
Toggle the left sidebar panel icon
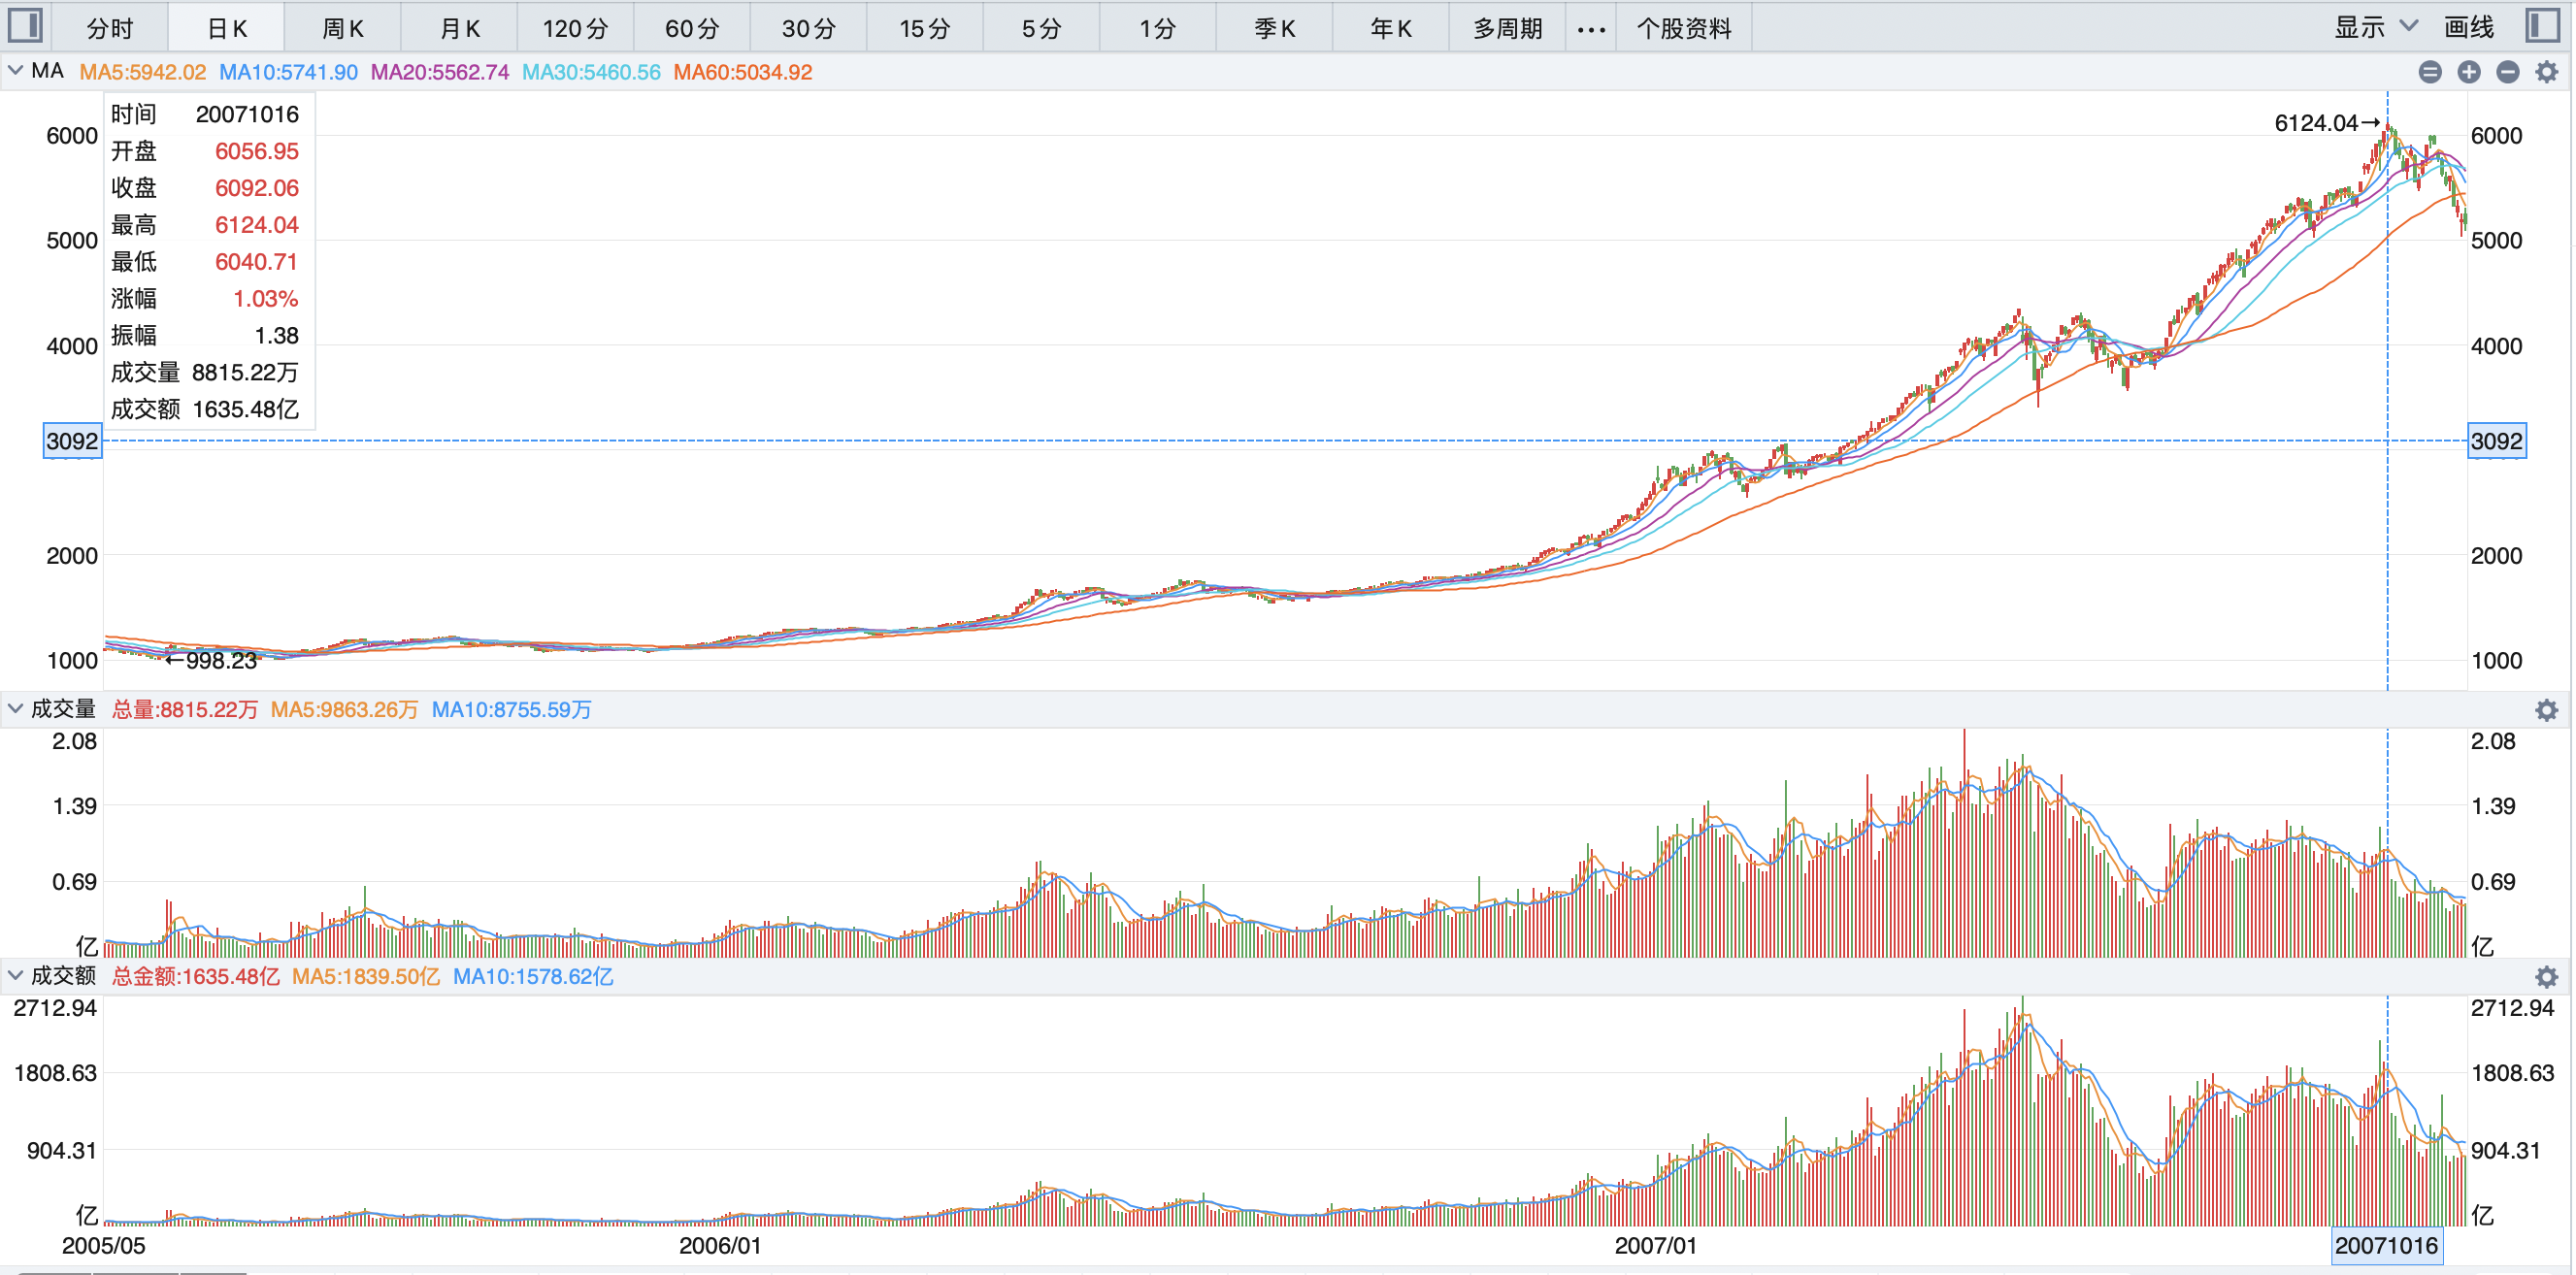(25, 26)
